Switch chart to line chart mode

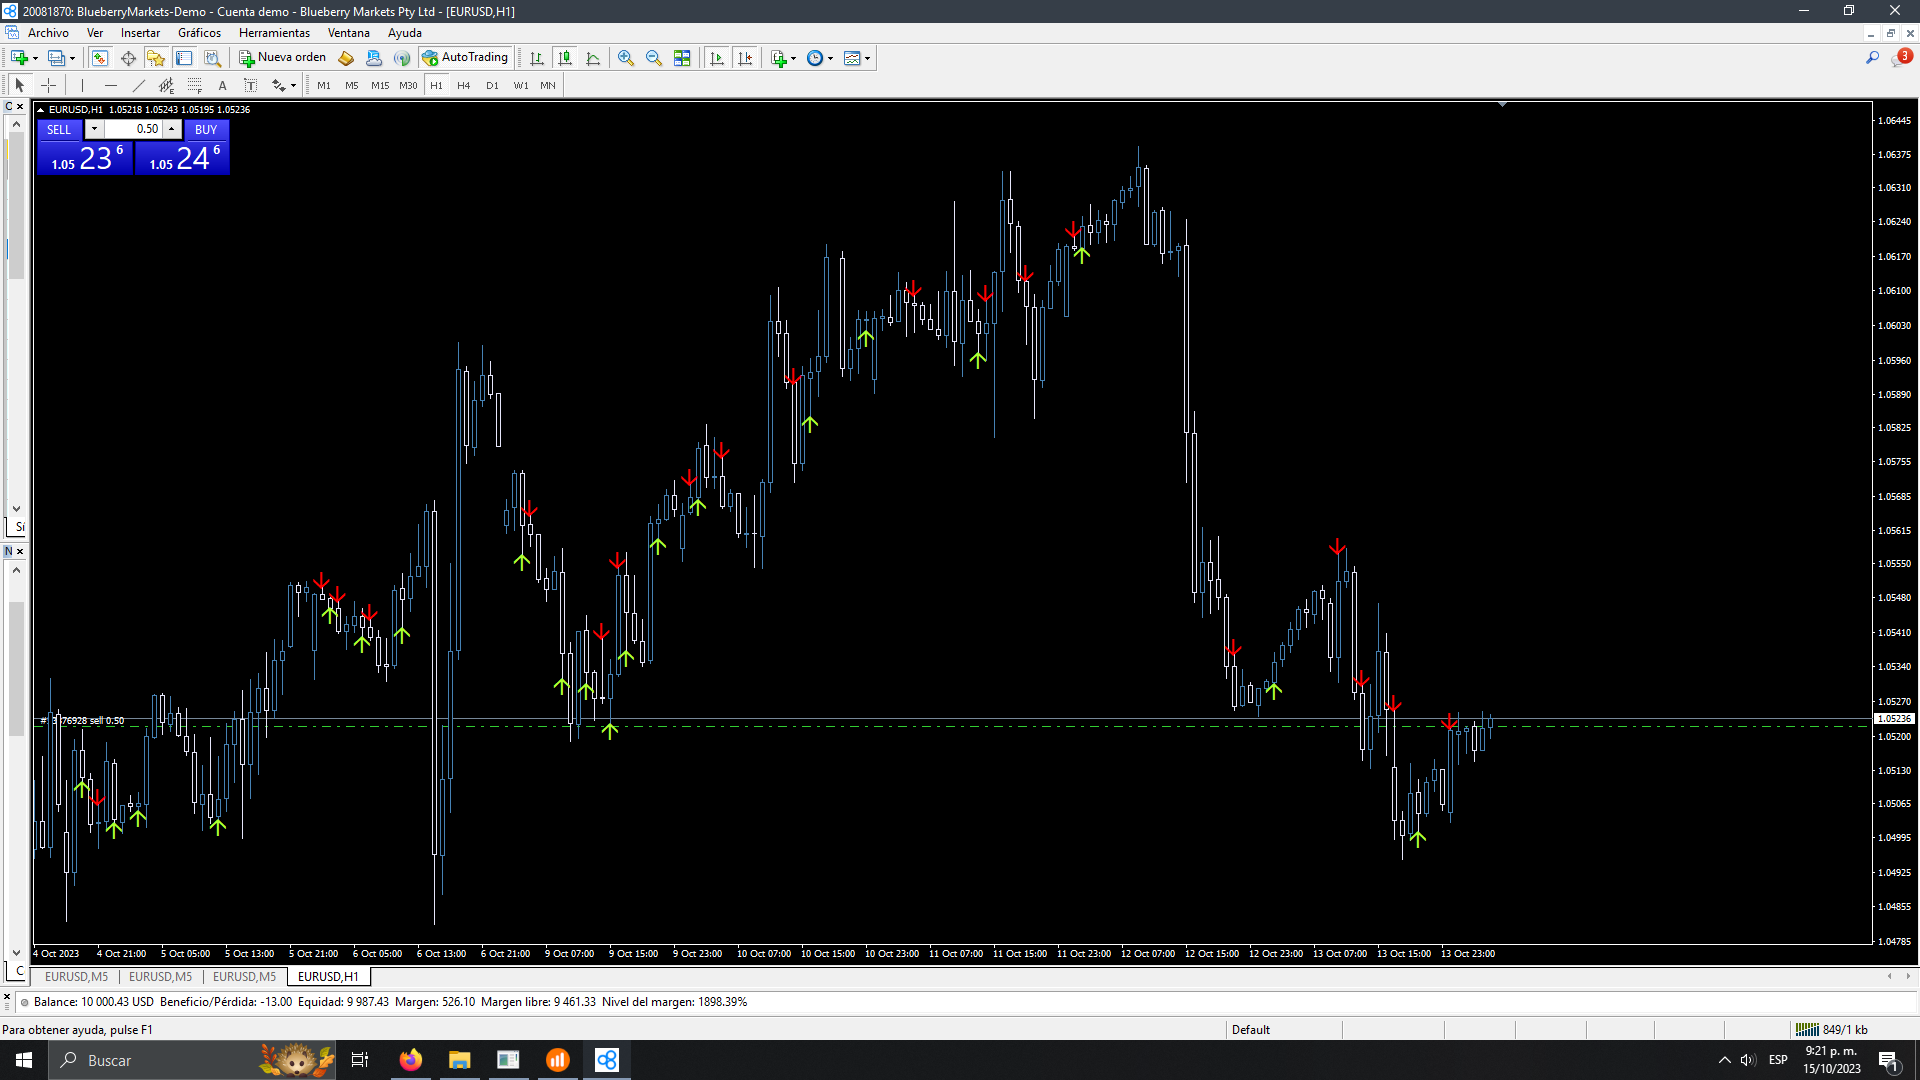pyautogui.click(x=593, y=58)
